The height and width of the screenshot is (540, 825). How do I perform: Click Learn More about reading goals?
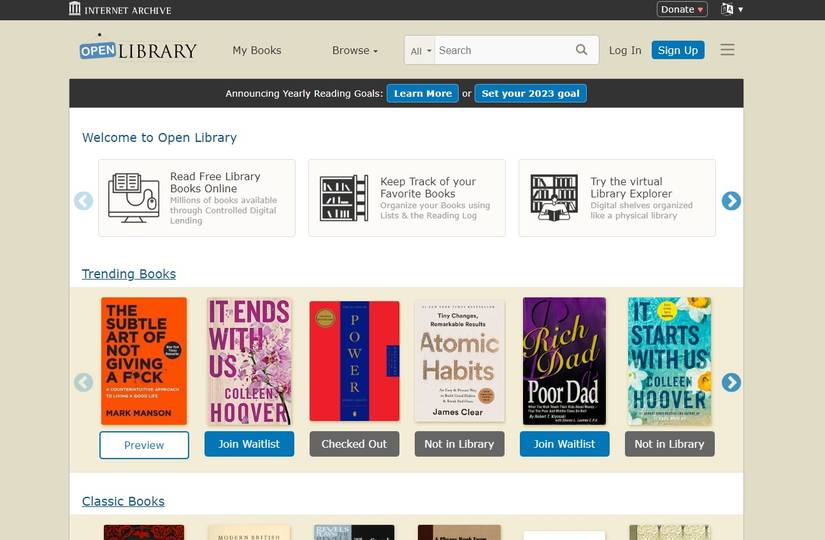[x=422, y=93]
